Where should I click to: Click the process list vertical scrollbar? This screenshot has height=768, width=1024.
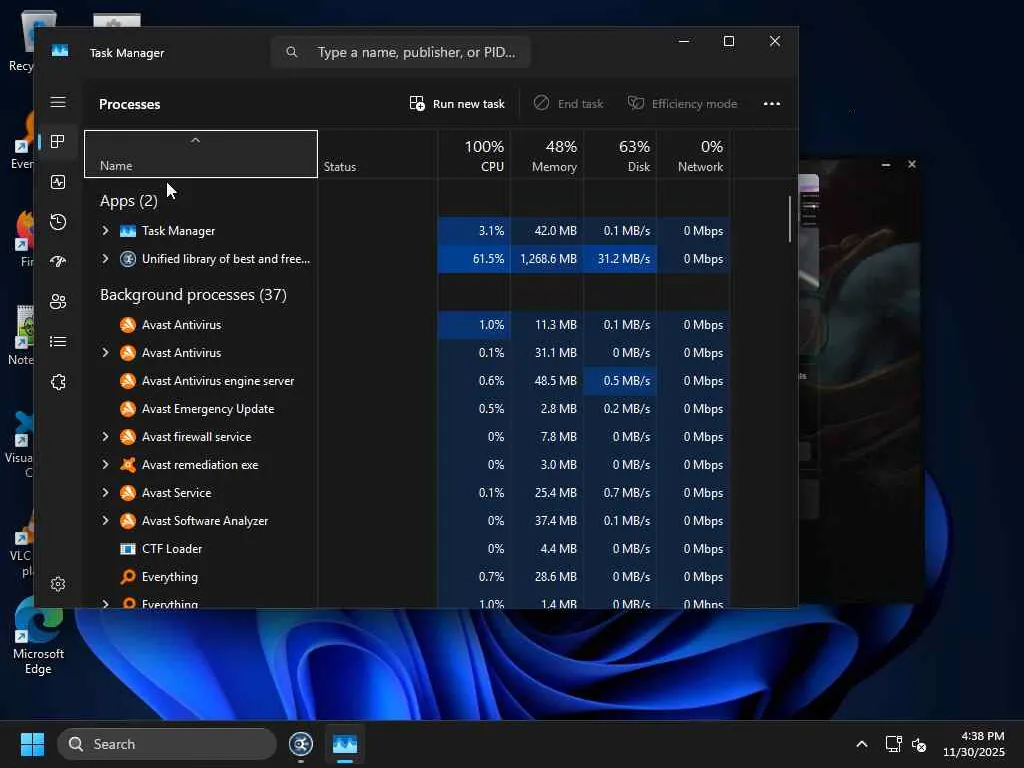click(790, 219)
